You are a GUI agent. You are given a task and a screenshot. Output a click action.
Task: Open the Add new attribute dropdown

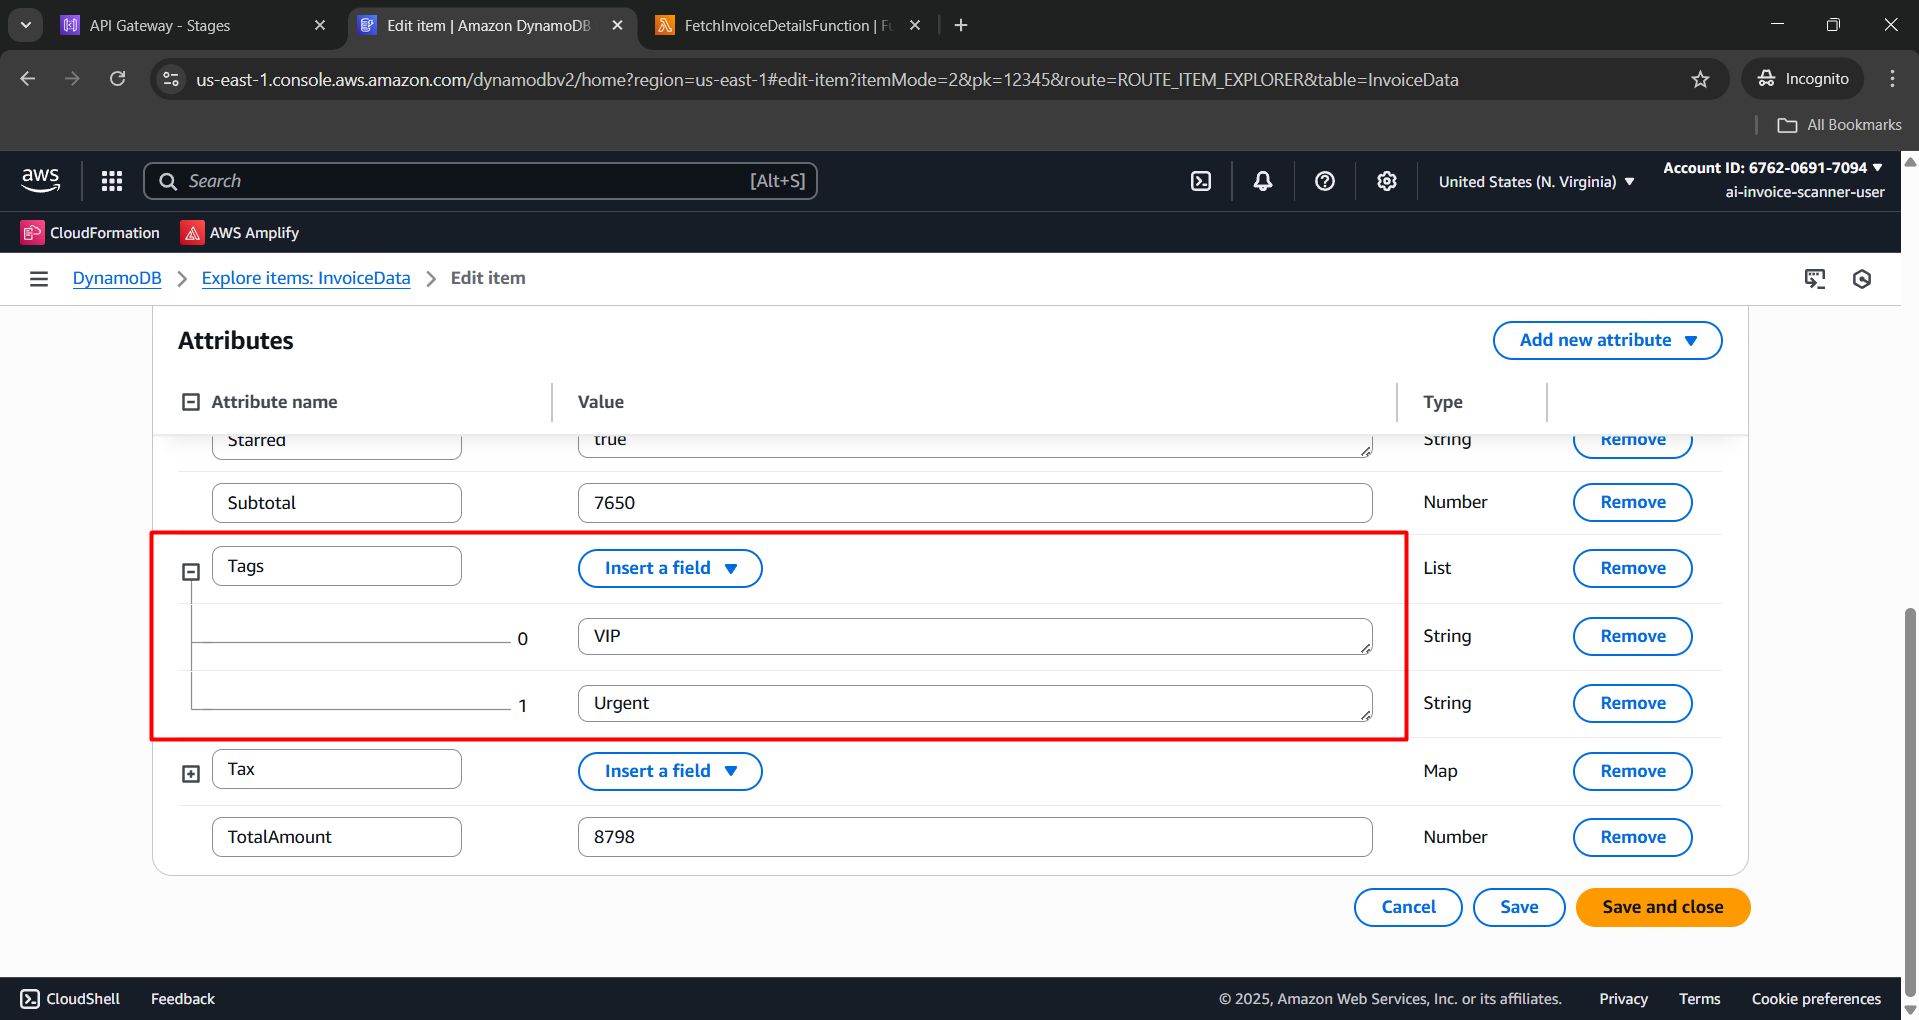[x=1606, y=340]
